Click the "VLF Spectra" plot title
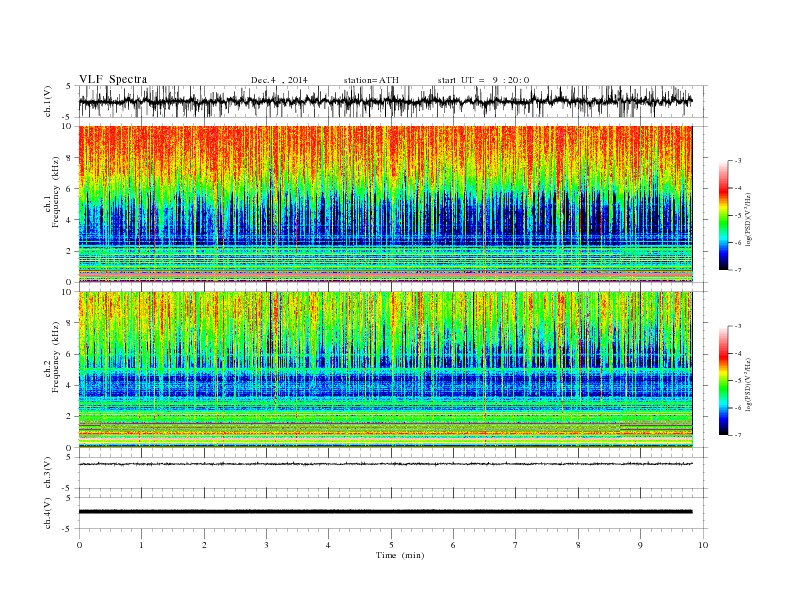Screen dimensions: 792x612 113,79
